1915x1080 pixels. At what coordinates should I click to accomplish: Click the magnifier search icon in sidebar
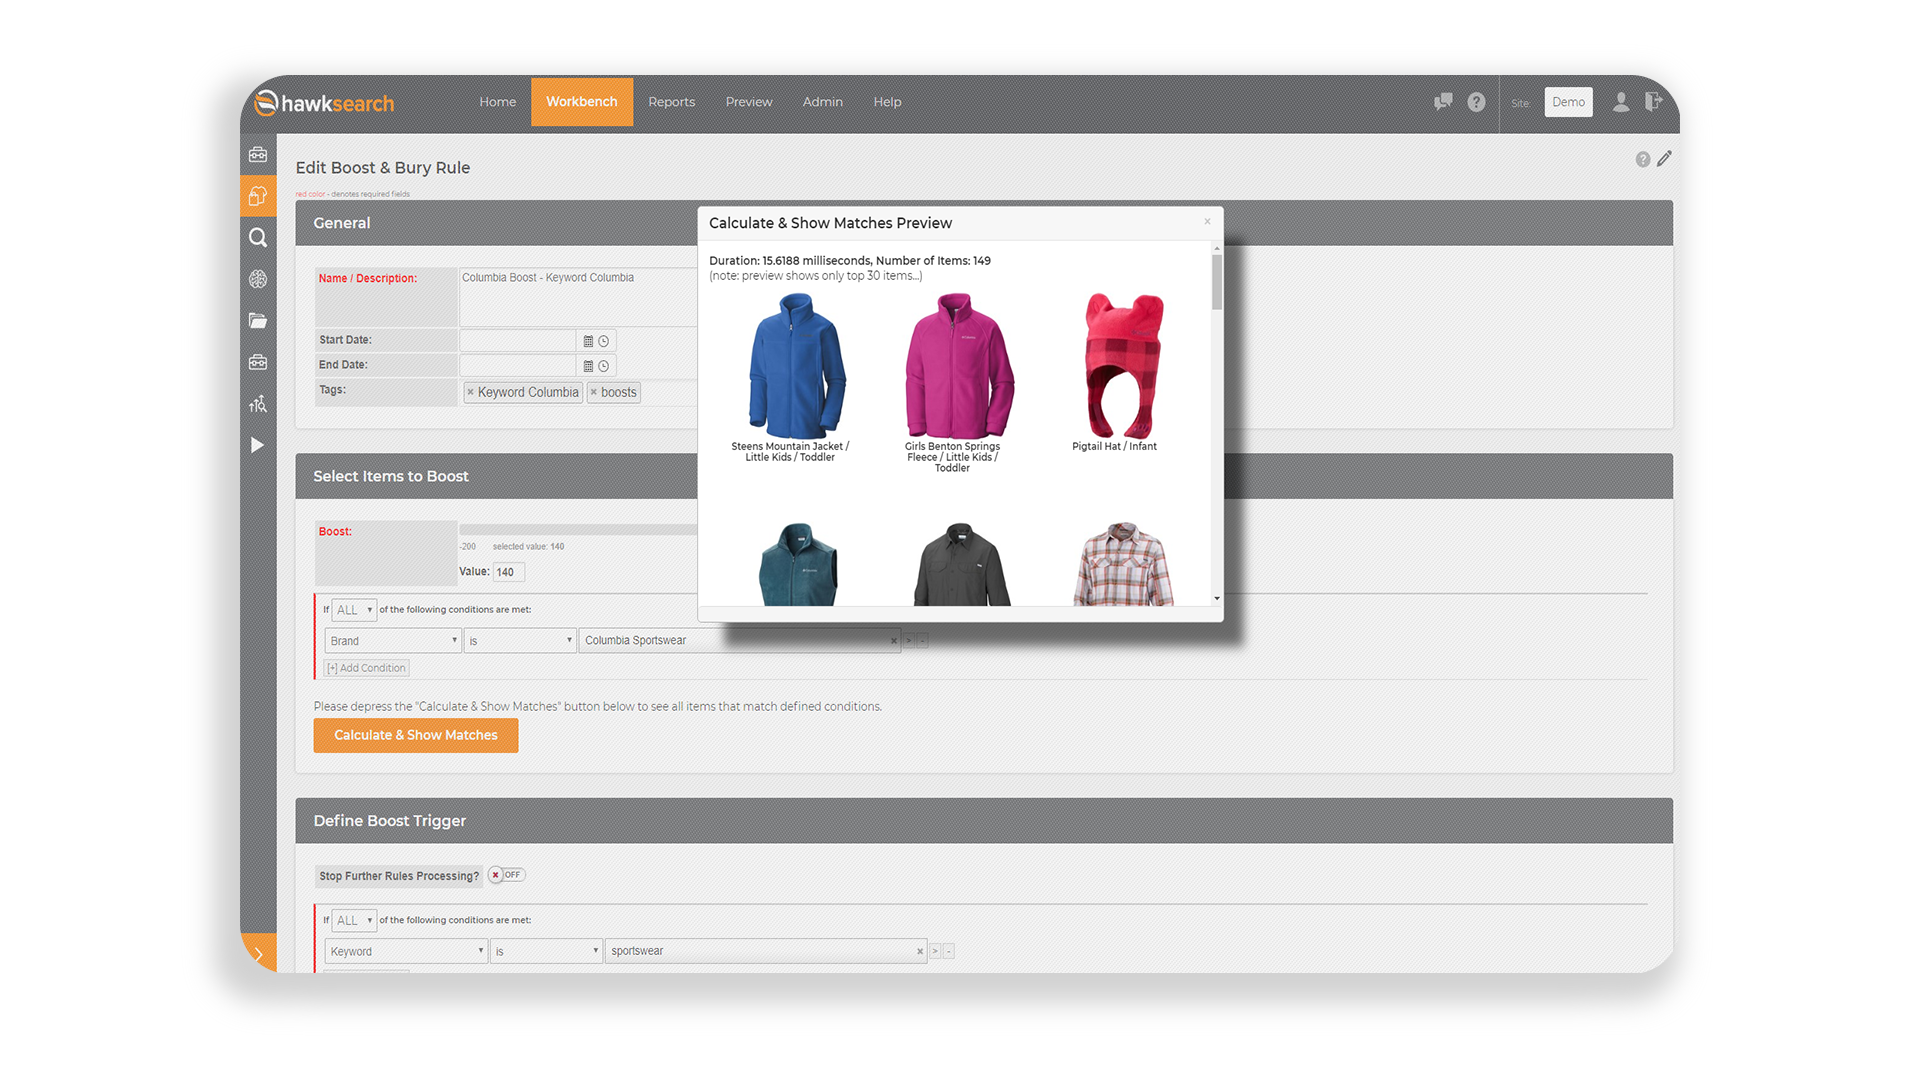tap(258, 238)
